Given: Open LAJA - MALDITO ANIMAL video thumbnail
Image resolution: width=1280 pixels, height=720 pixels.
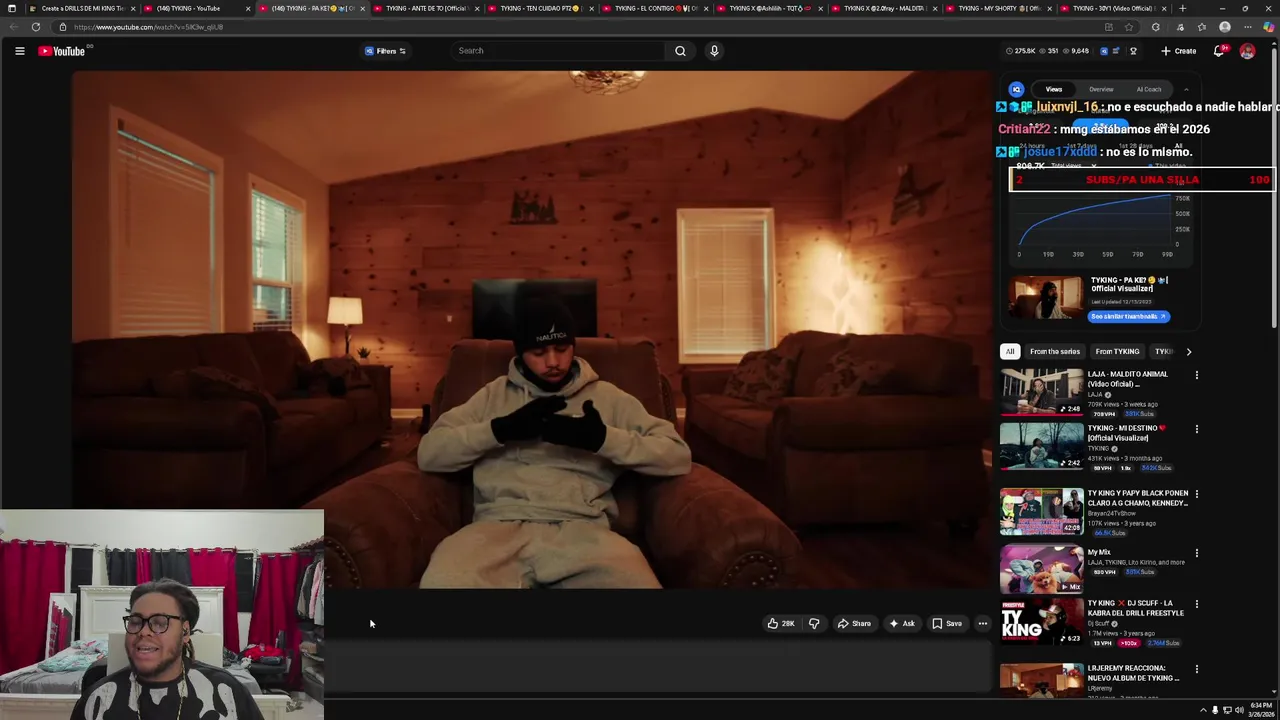Looking at the screenshot, I should [x=1042, y=392].
